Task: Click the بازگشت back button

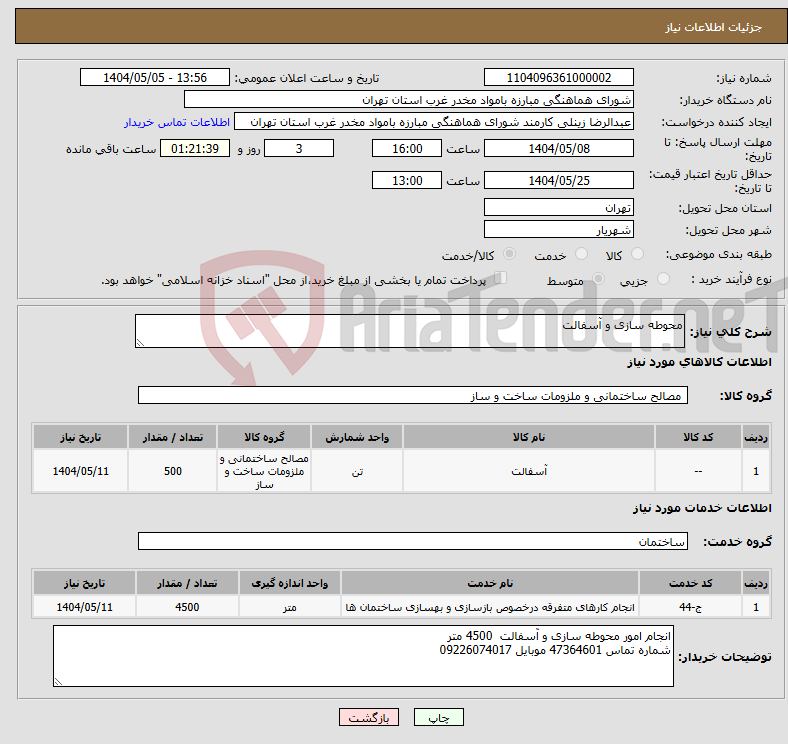Action: (369, 717)
